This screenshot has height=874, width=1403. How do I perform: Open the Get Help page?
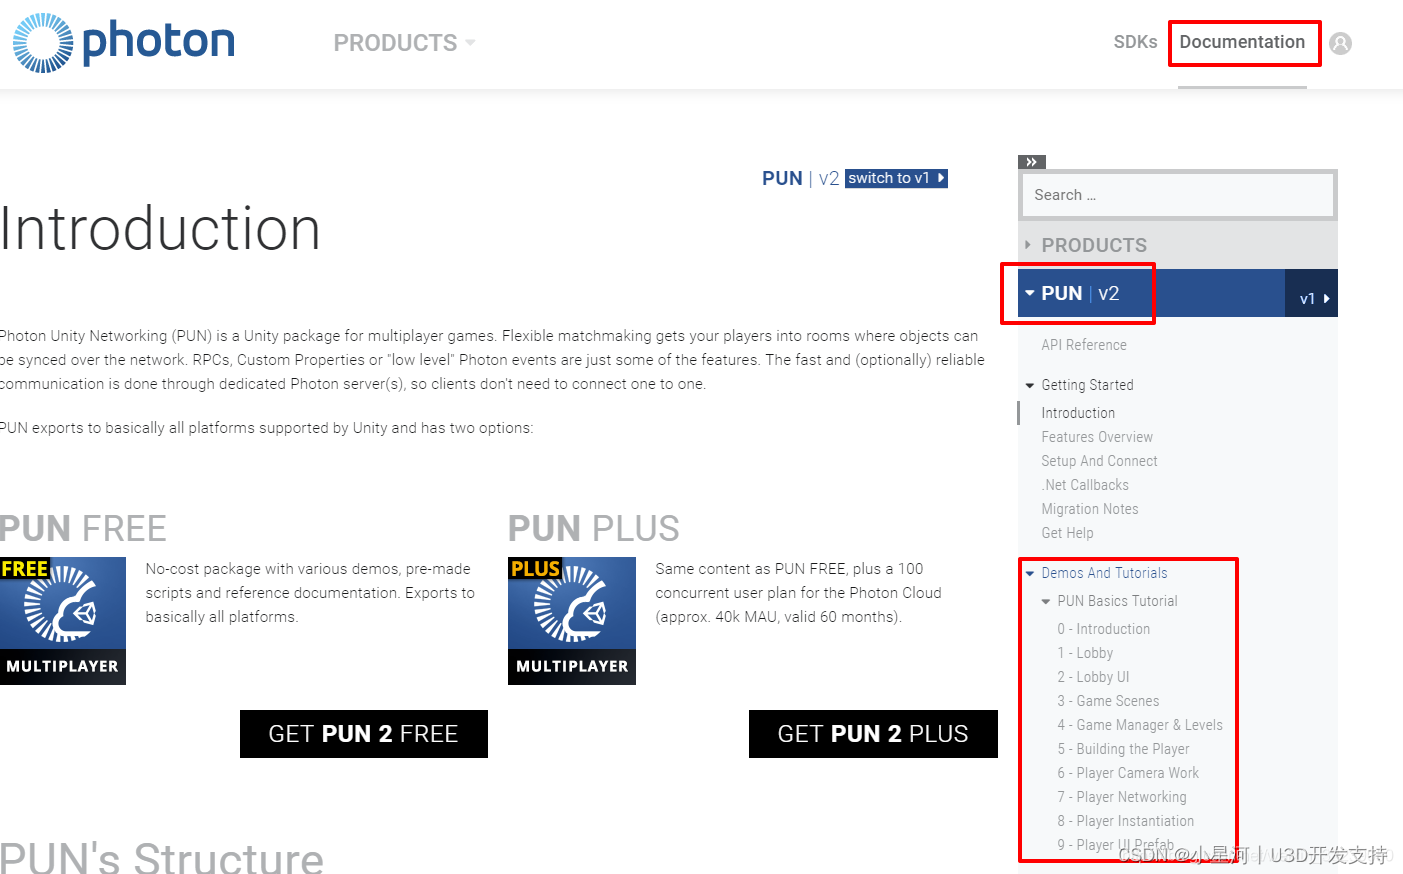[x=1067, y=533]
